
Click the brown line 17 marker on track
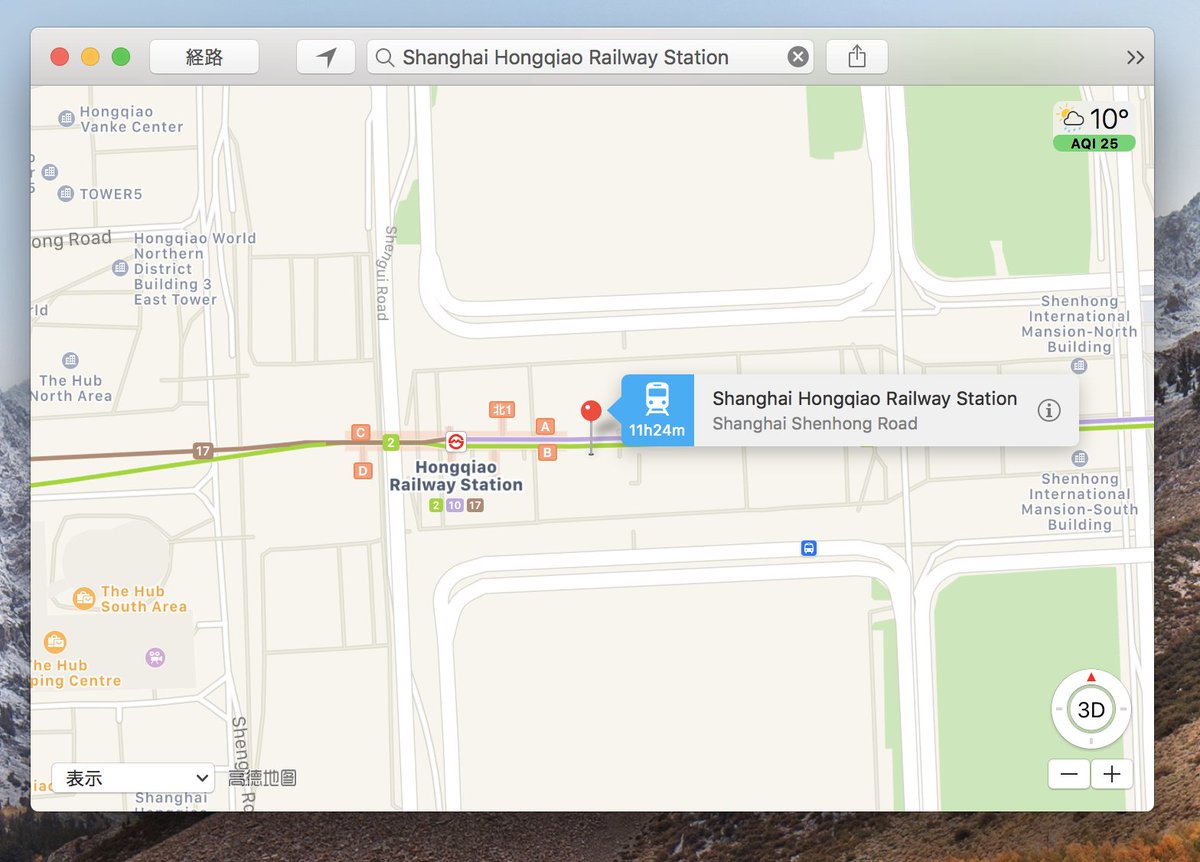[x=203, y=451]
